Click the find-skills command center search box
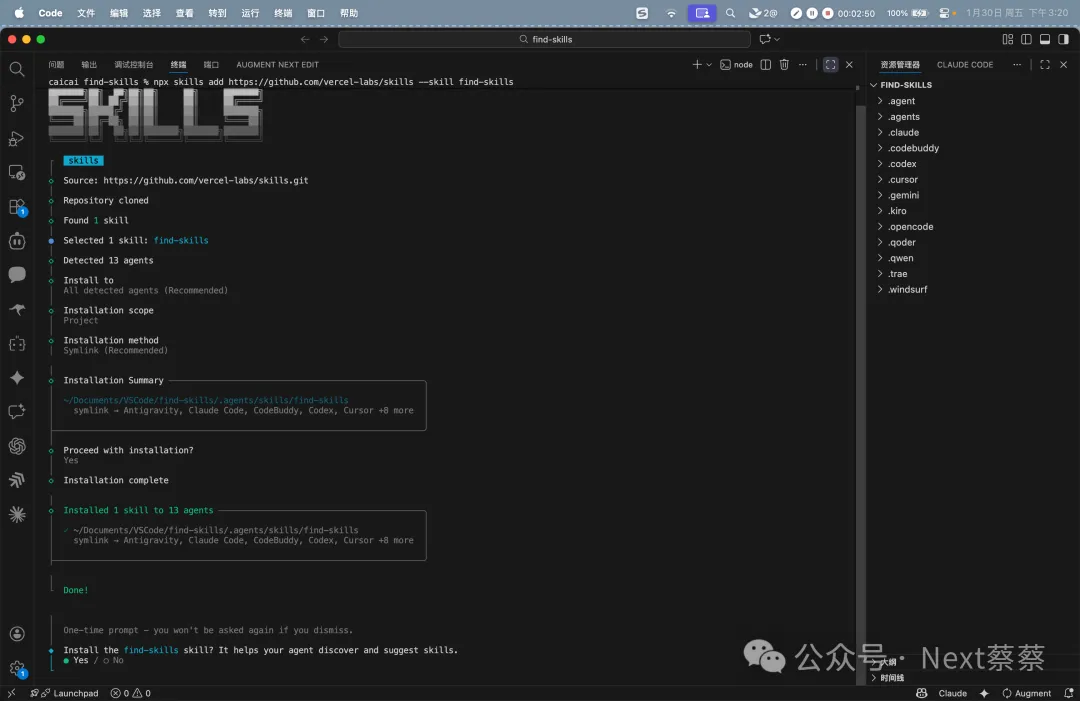Screen dimensions: 1080x701 click(x=545, y=40)
